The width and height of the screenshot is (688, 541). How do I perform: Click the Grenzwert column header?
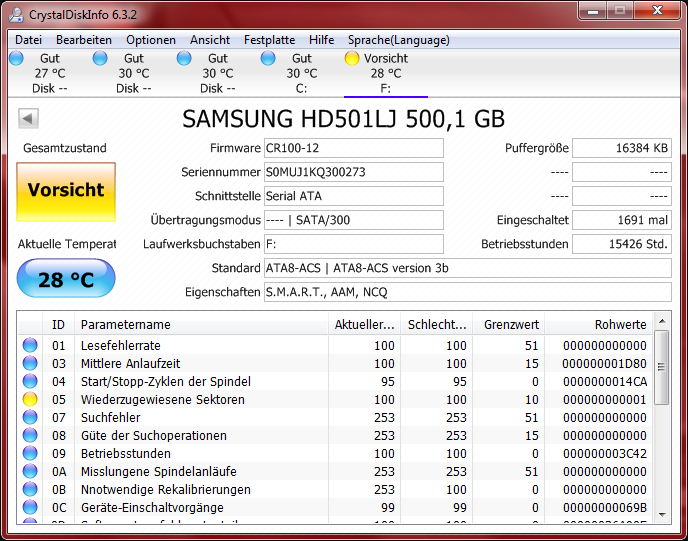click(509, 324)
